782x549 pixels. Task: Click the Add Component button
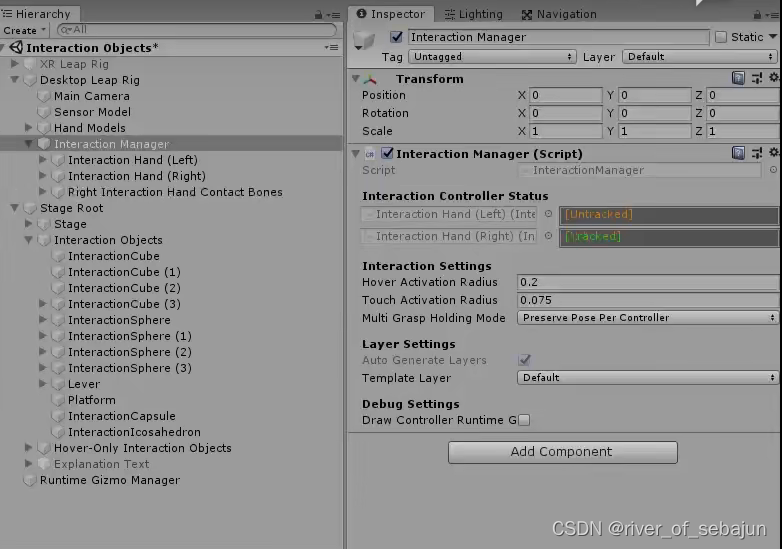563,452
